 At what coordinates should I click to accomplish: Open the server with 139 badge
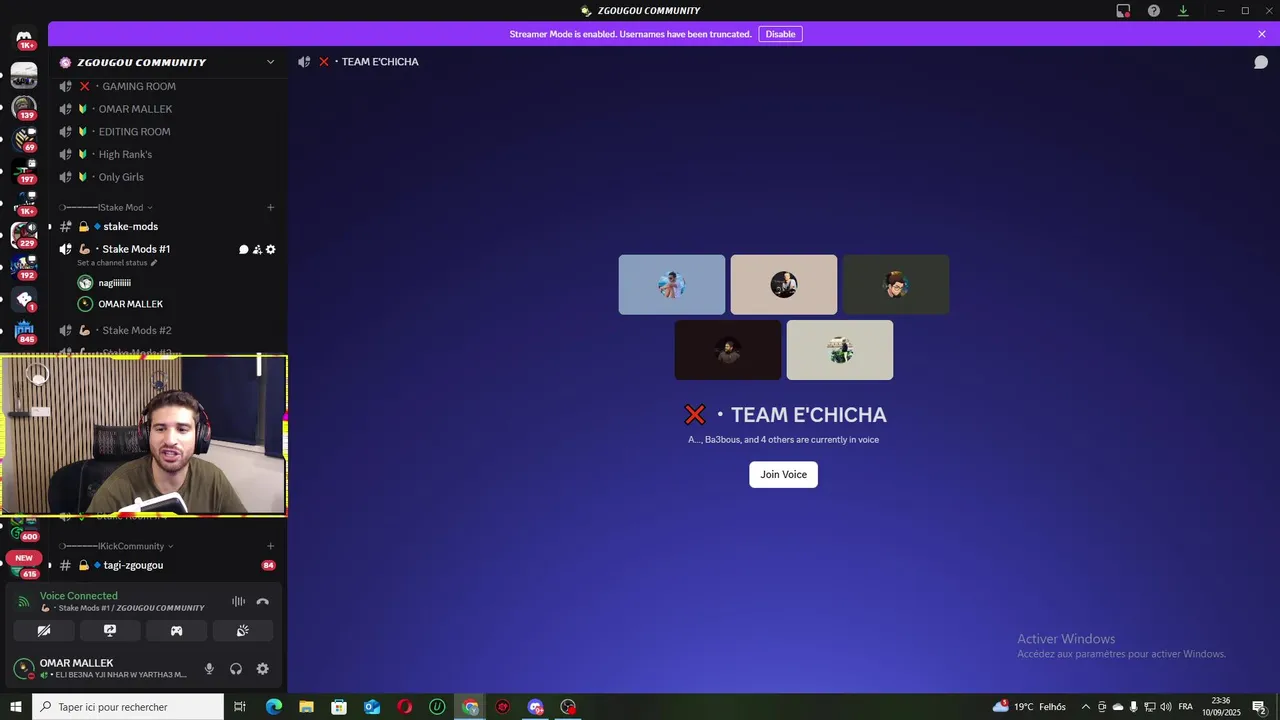(x=24, y=106)
